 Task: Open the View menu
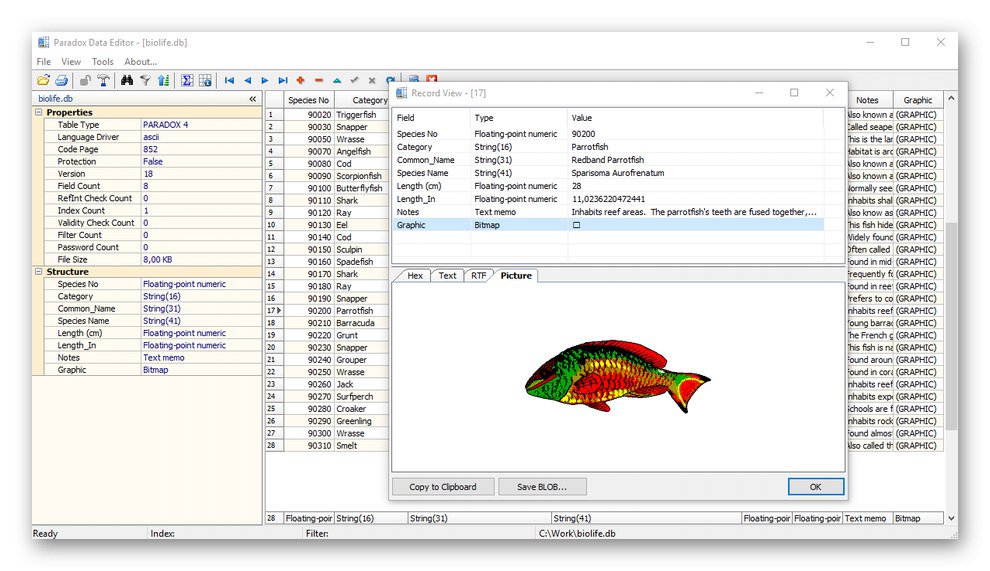coord(71,62)
